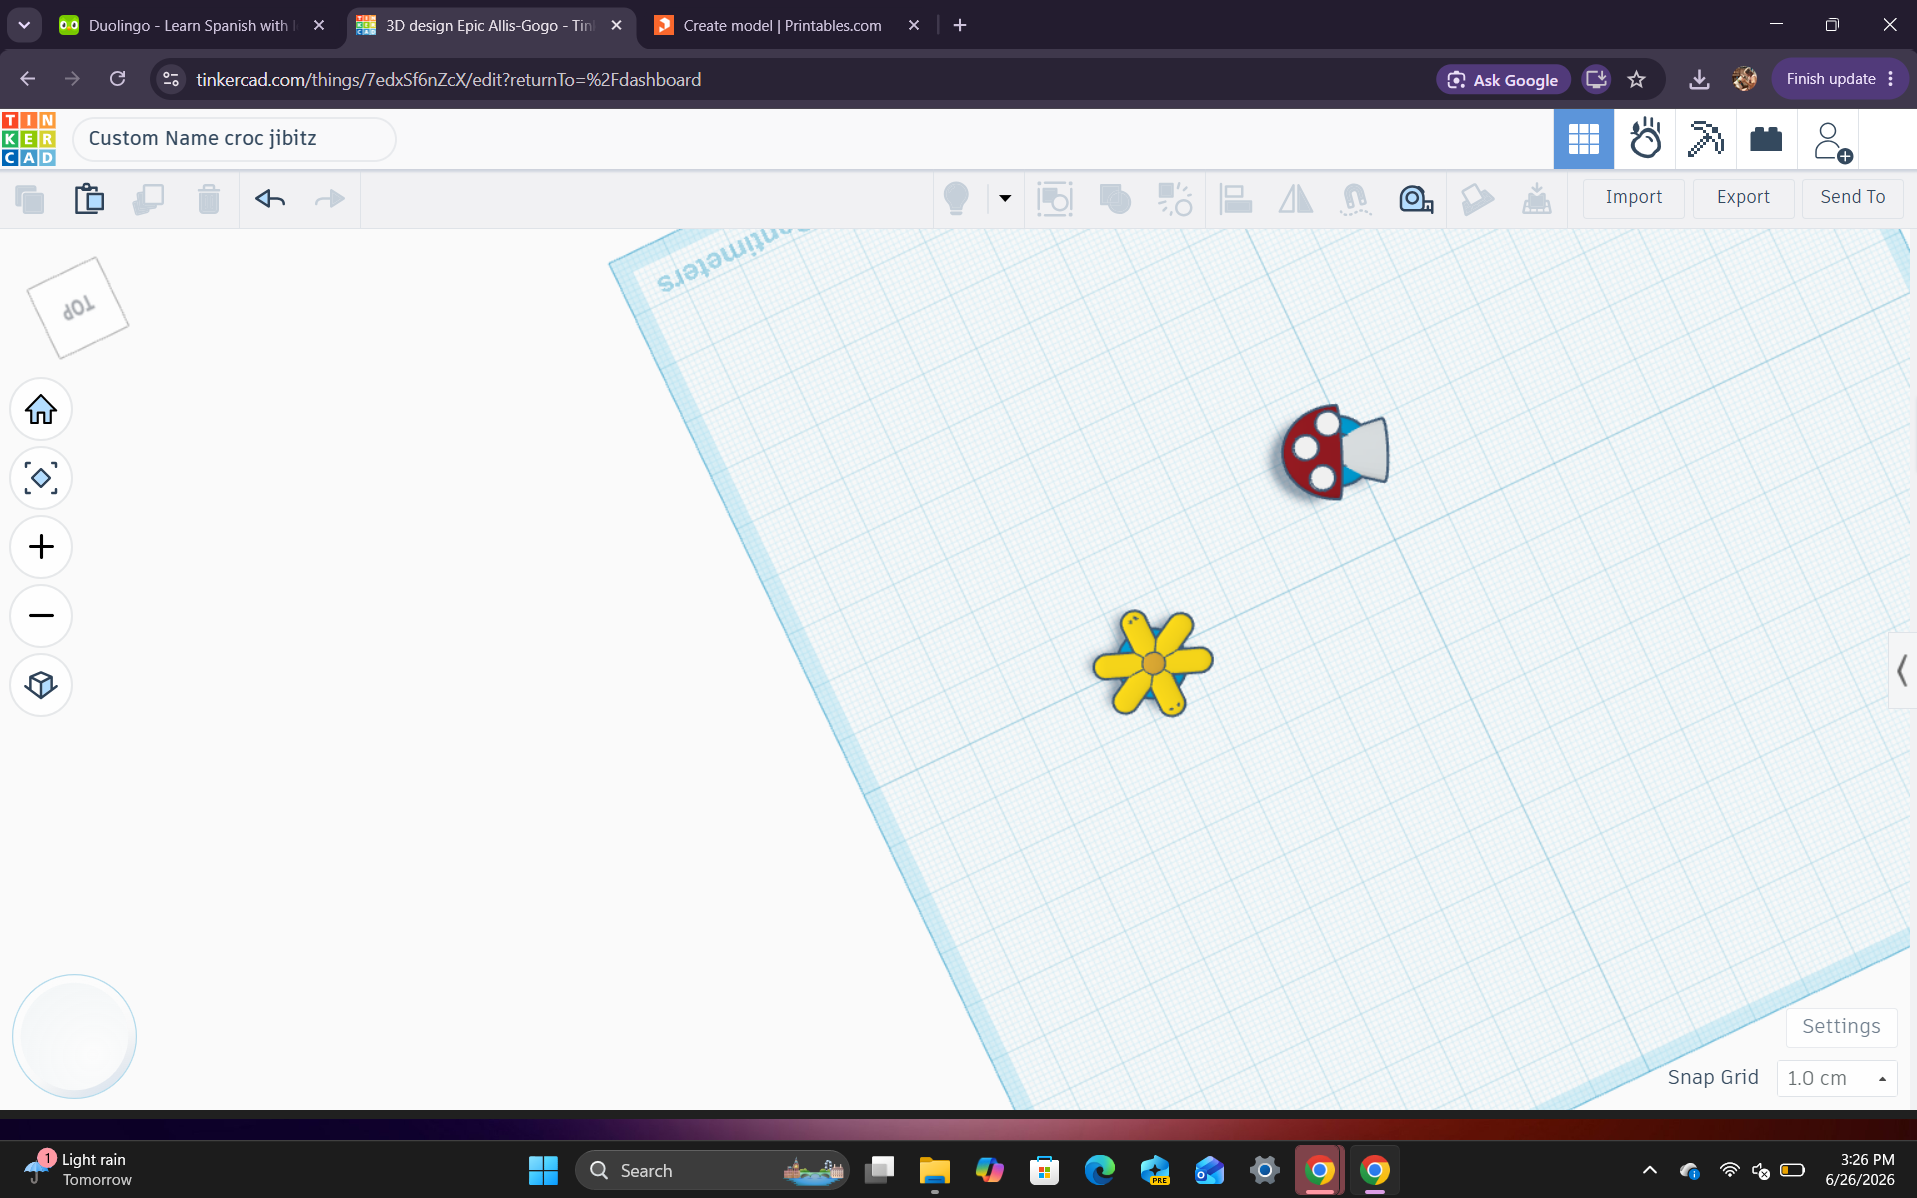Click Fit all in view button

point(41,478)
